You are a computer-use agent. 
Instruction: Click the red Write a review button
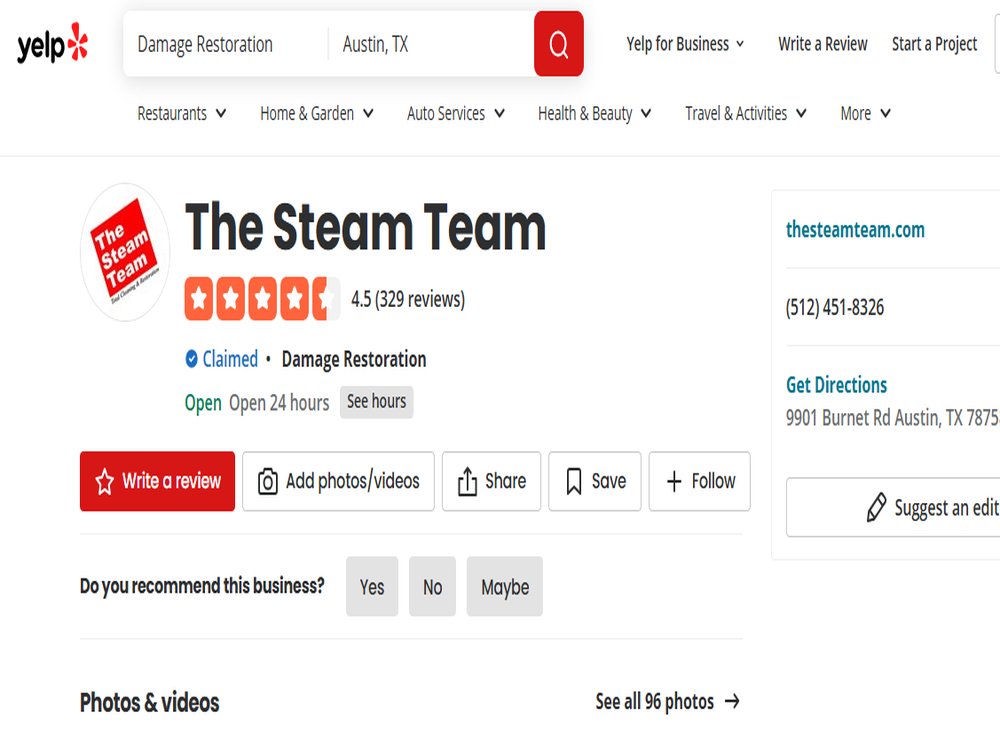tap(158, 482)
